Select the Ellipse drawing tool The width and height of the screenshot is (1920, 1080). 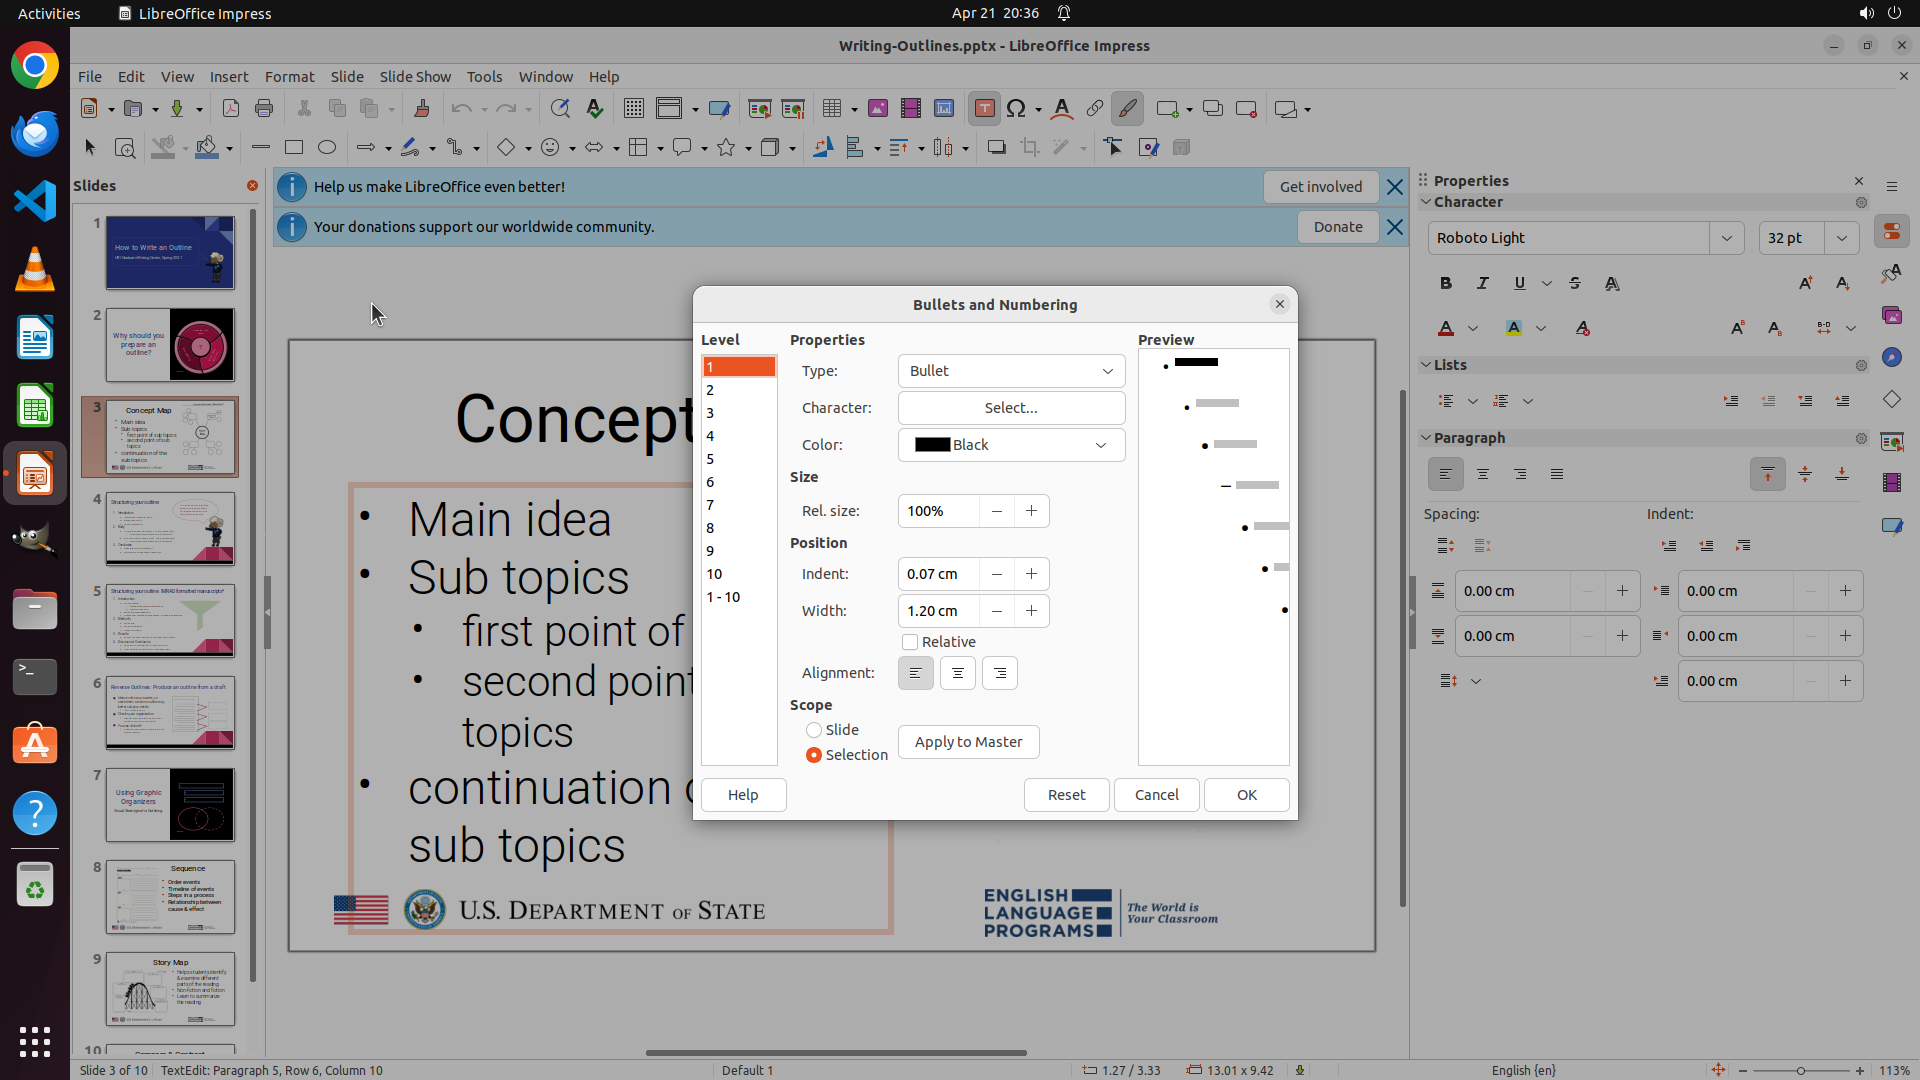327,147
